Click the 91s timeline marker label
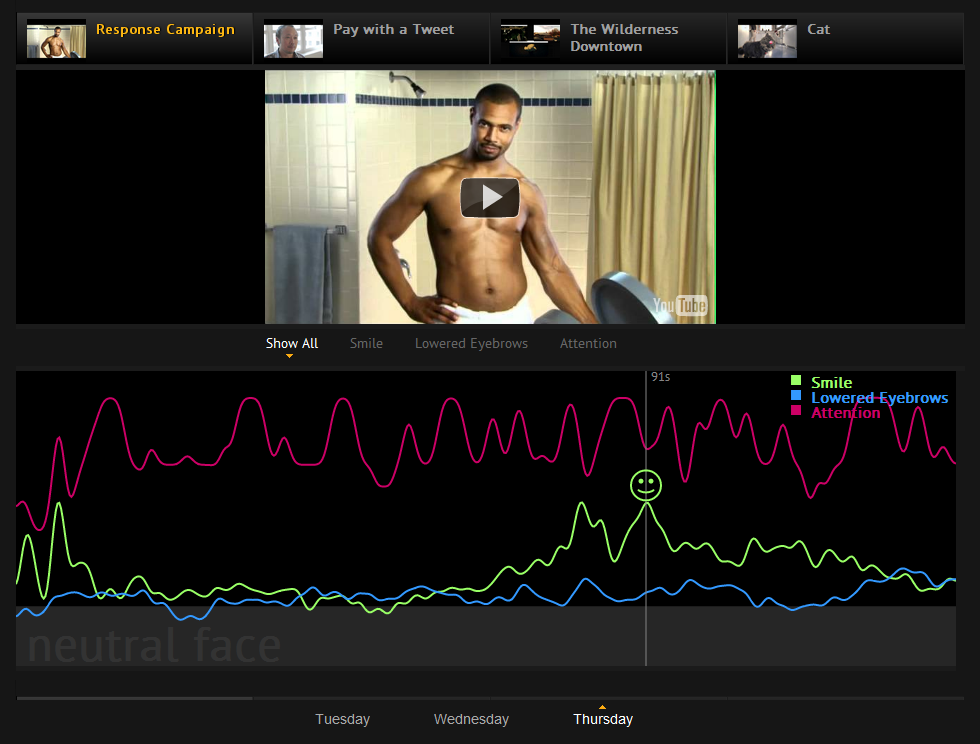Viewport: 980px width, 744px height. (x=660, y=377)
